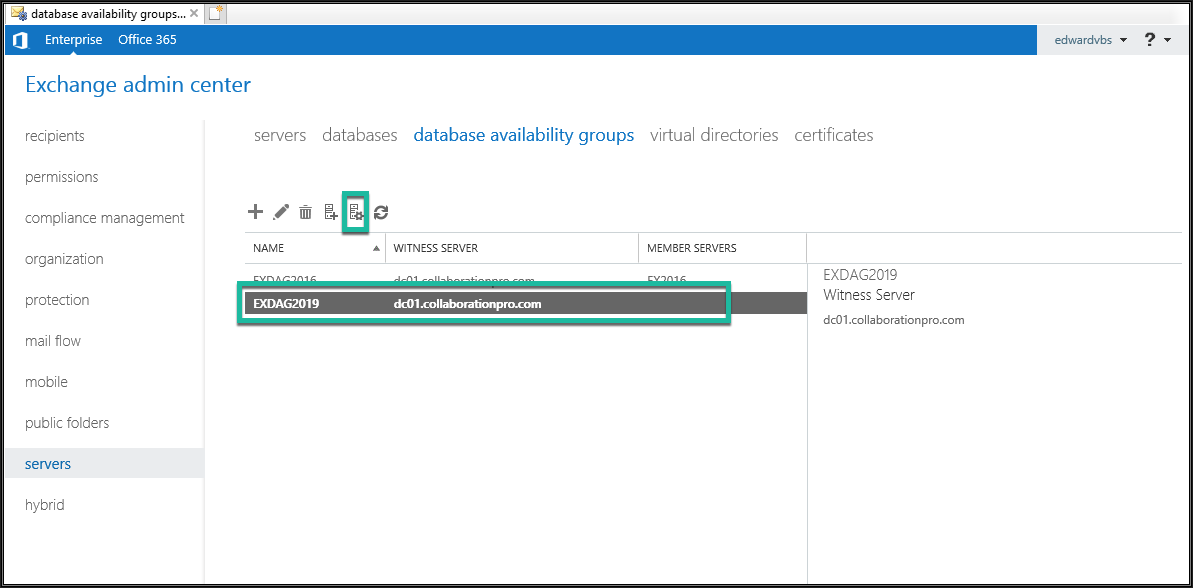This screenshot has height=588, width=1193.
Task: Click the EXDAG2019 heading in the details pane
Action: [861, 275]
